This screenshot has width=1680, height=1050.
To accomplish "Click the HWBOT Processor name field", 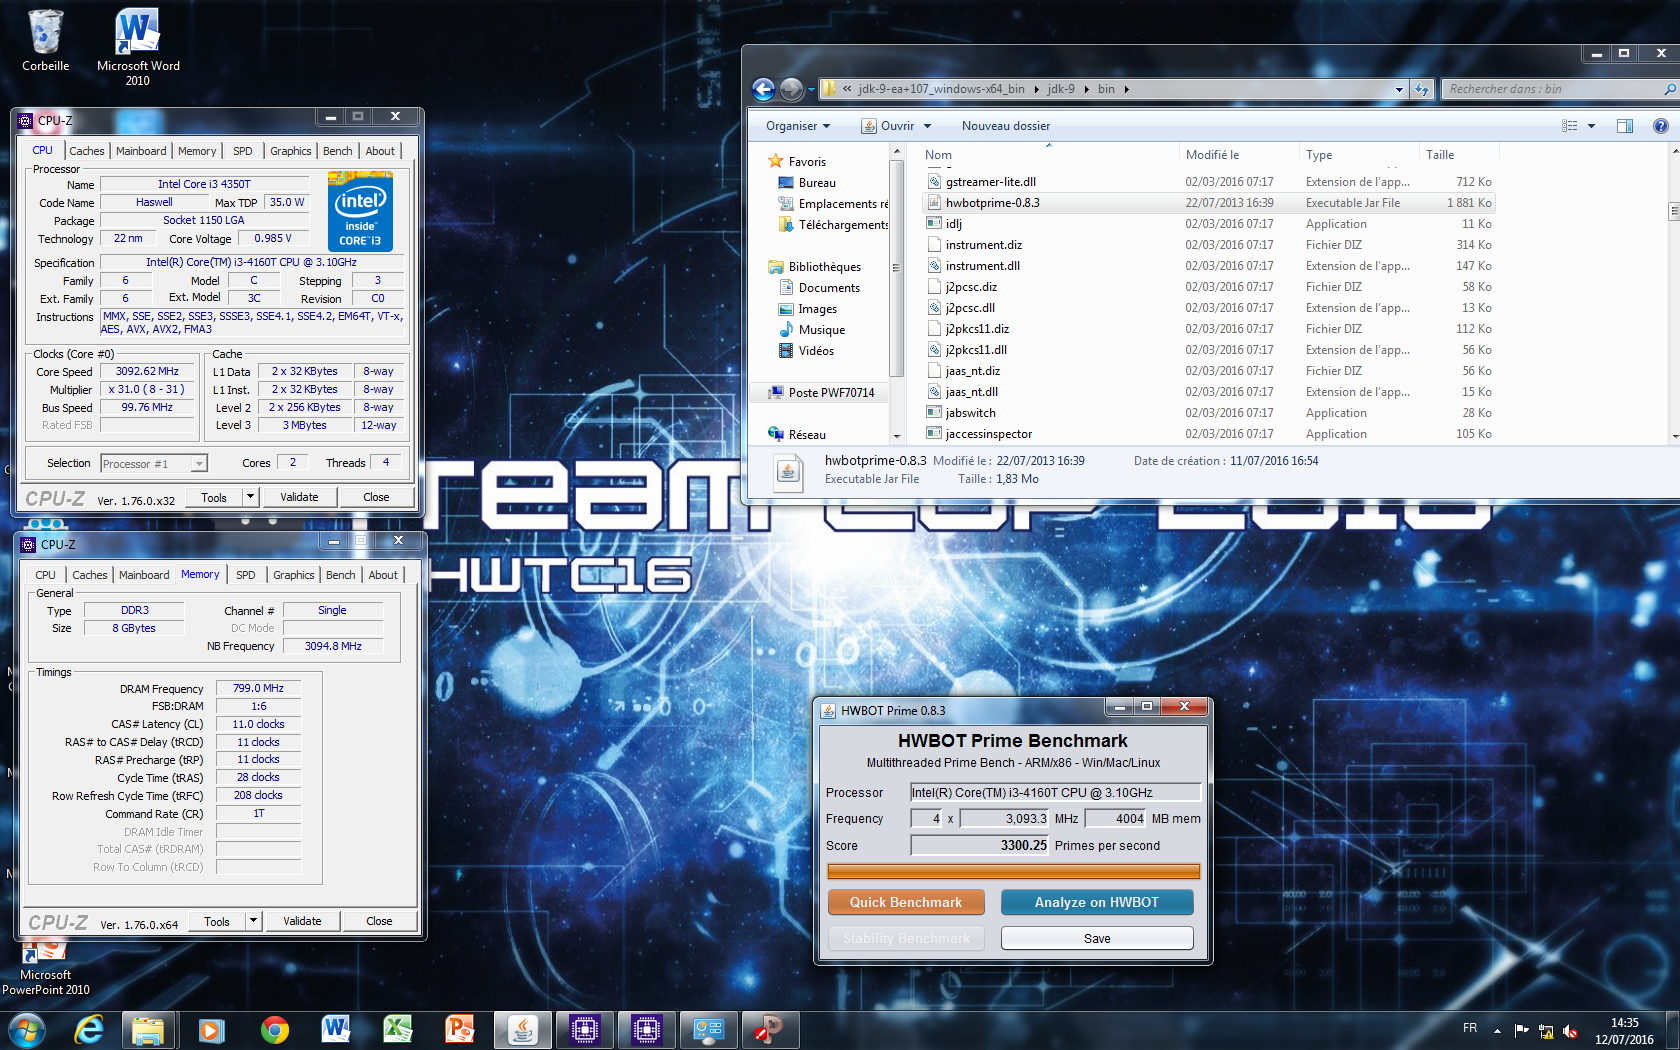I will pos(1055,792).
